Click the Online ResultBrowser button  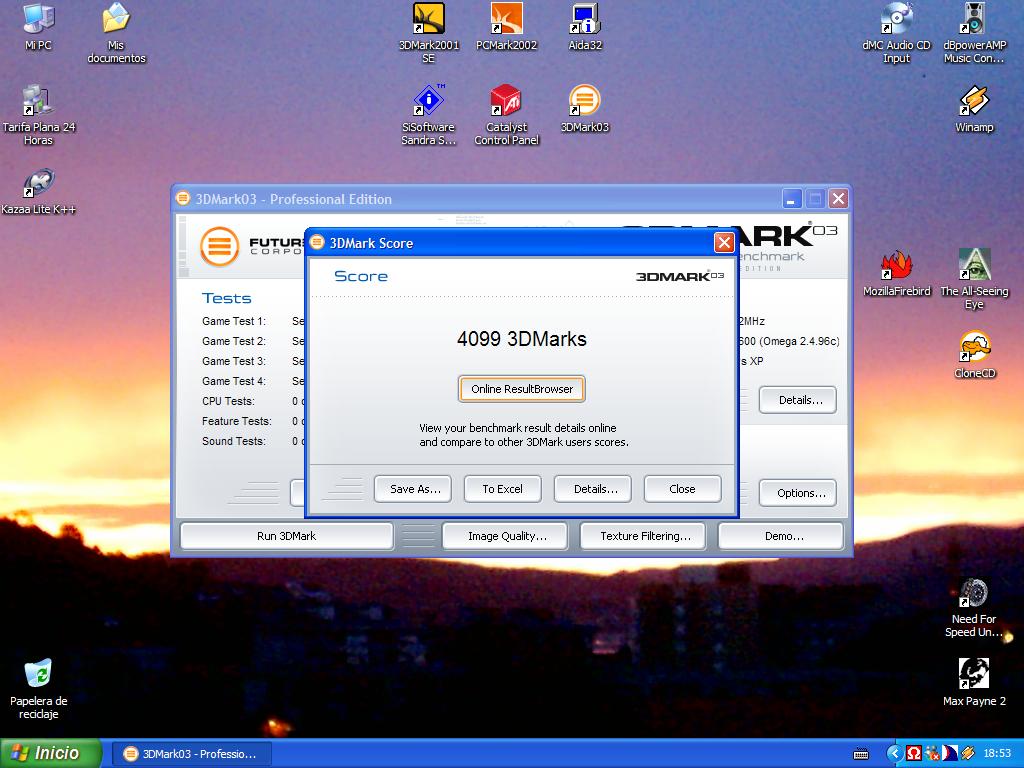[x=522, y=389]
